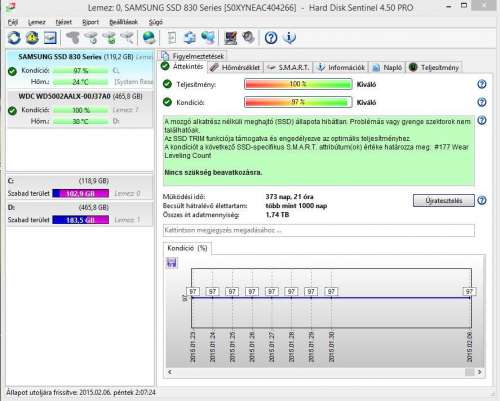Click 'Nincs szükség beavatkozásra.' text
Image resolution: width=500 pixels, height=401 pixels.
click(213, 173)
